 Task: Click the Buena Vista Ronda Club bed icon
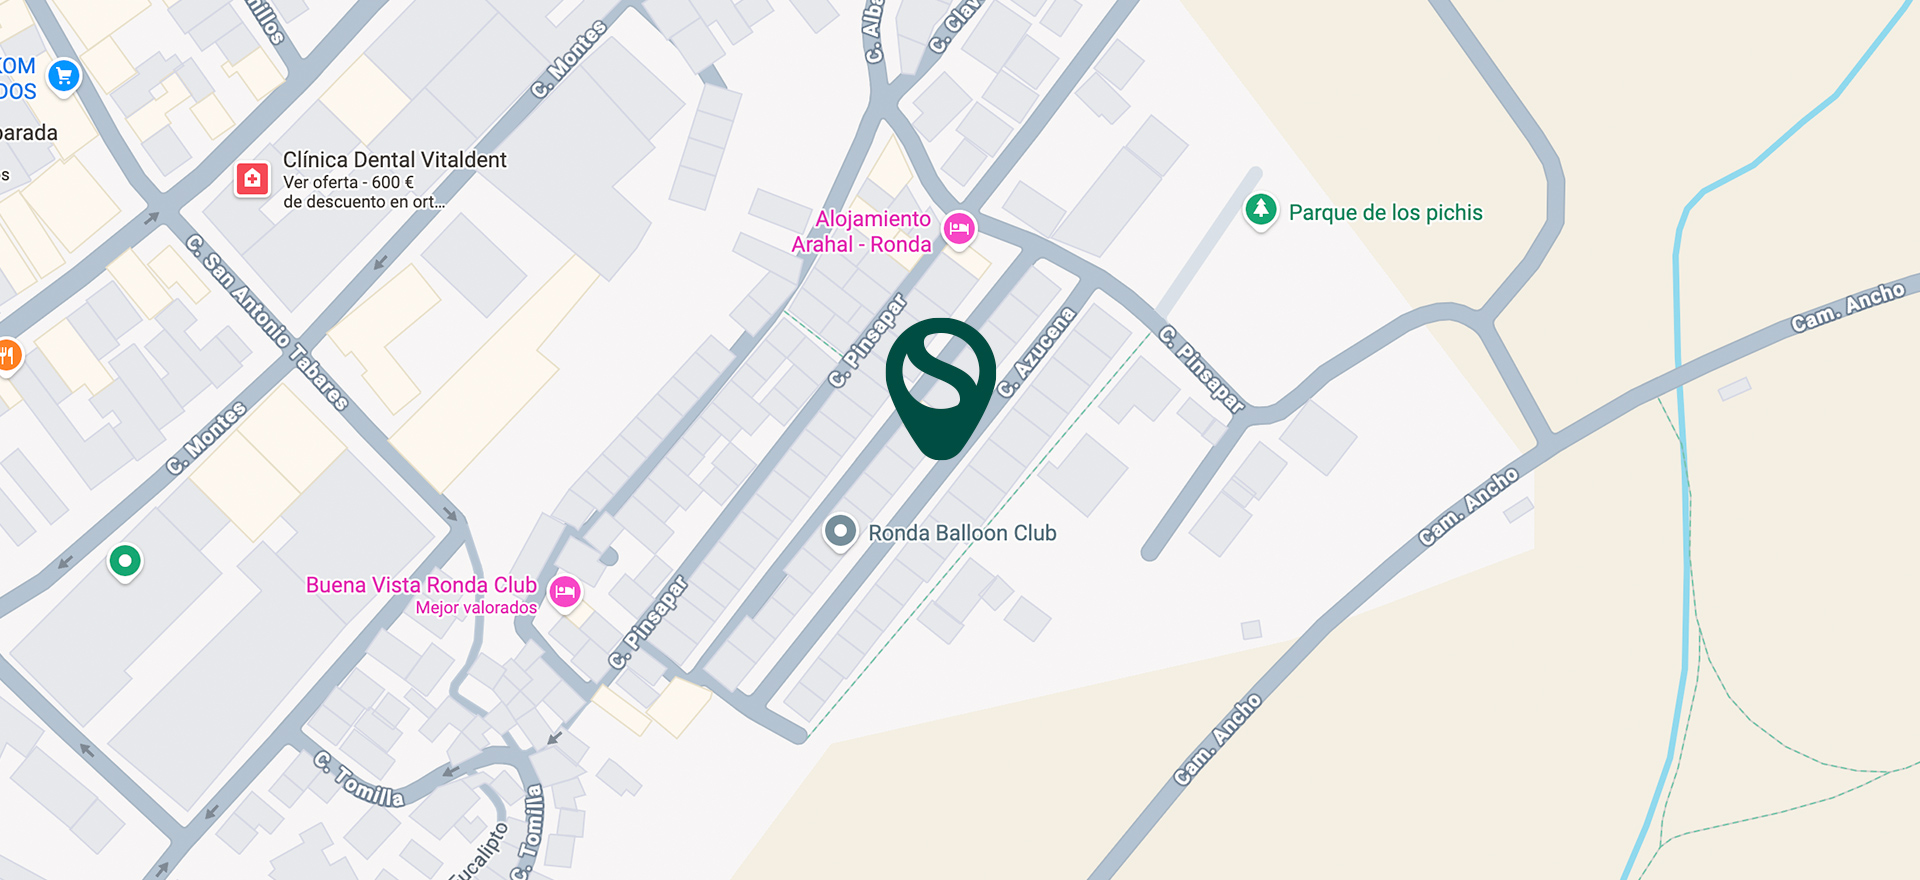(x=565, y=591)
